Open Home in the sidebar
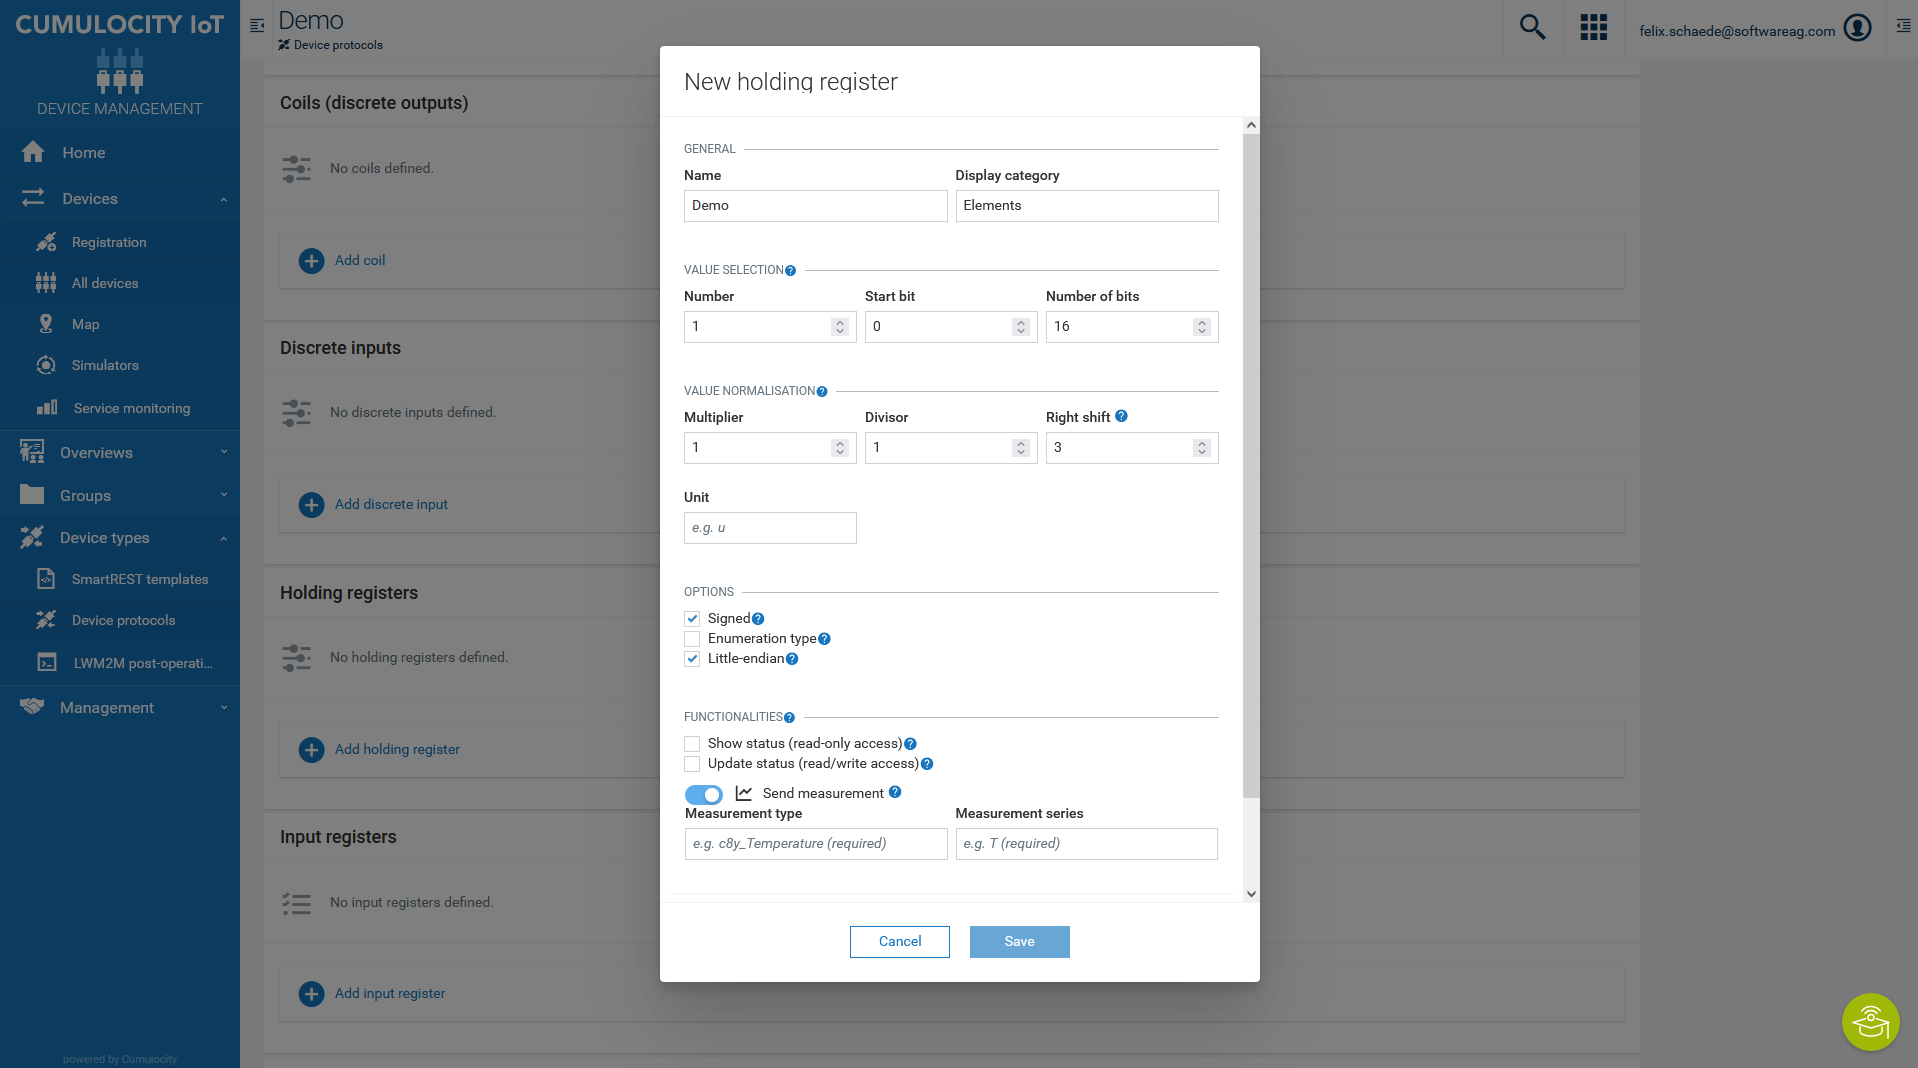The width and height of the screenshot is (1918, 1068). point(84,152)
